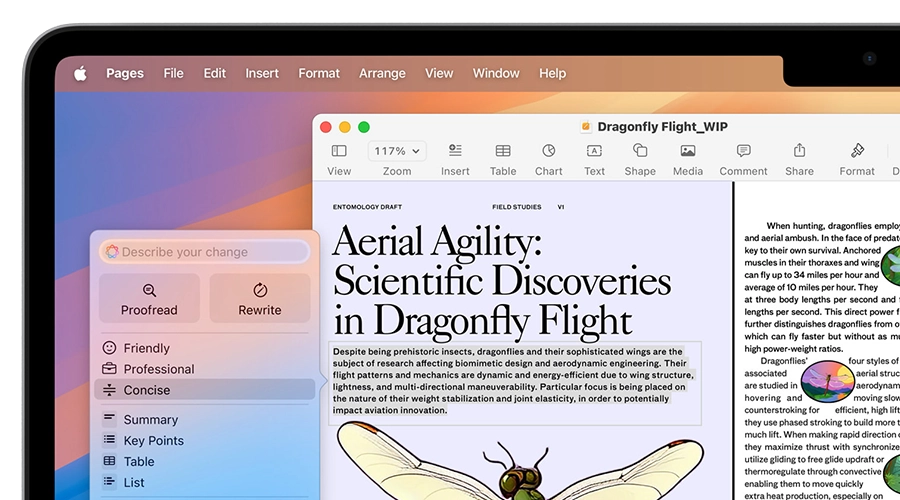Screen dimensions: 900x500
Task: Click the Aerial Agility headline text
Action: tap(502, 281)
